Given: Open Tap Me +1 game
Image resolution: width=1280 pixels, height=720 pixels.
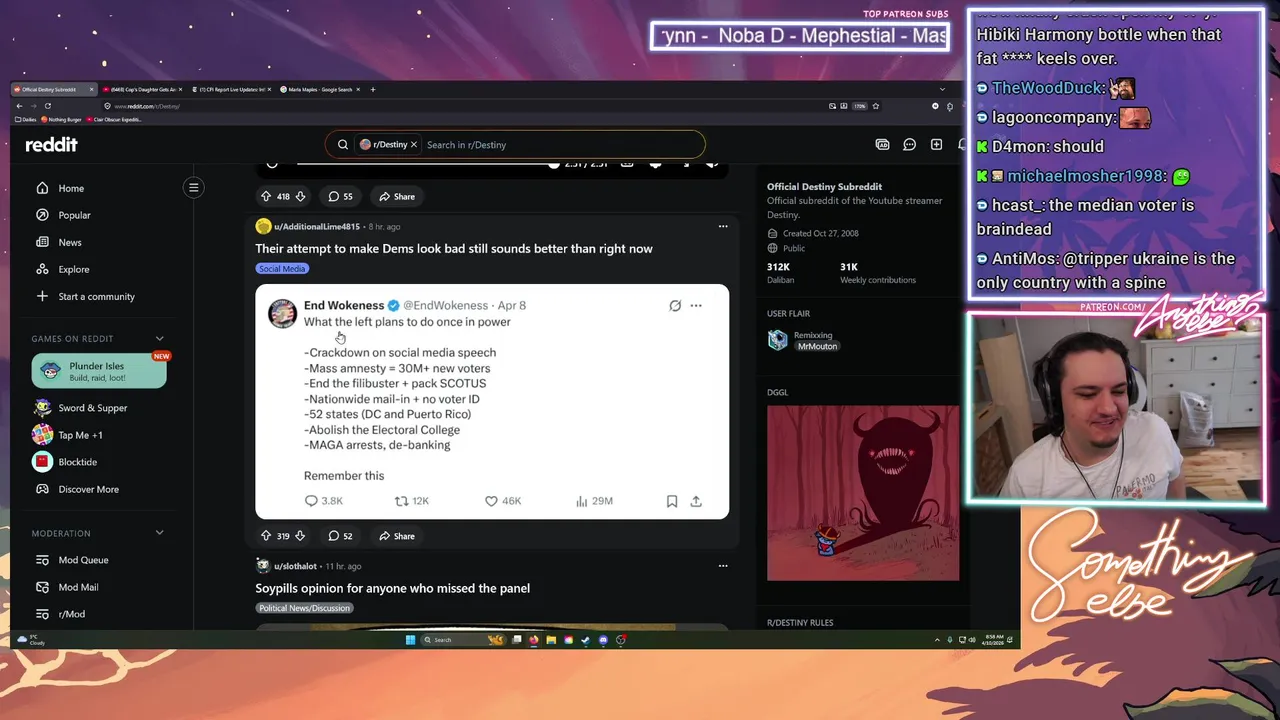Looking at the screenshot, I should click(80, 435).
